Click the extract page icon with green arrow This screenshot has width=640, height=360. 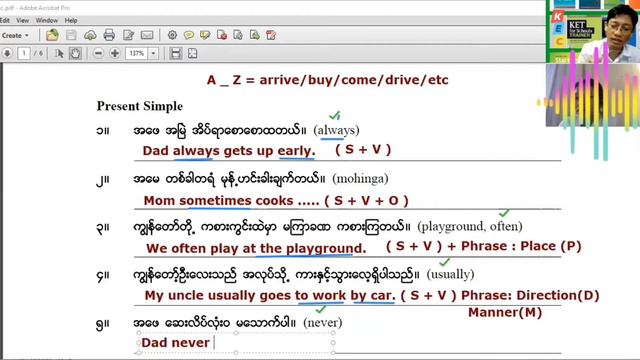pyautogui.click(x=255, y=35)
